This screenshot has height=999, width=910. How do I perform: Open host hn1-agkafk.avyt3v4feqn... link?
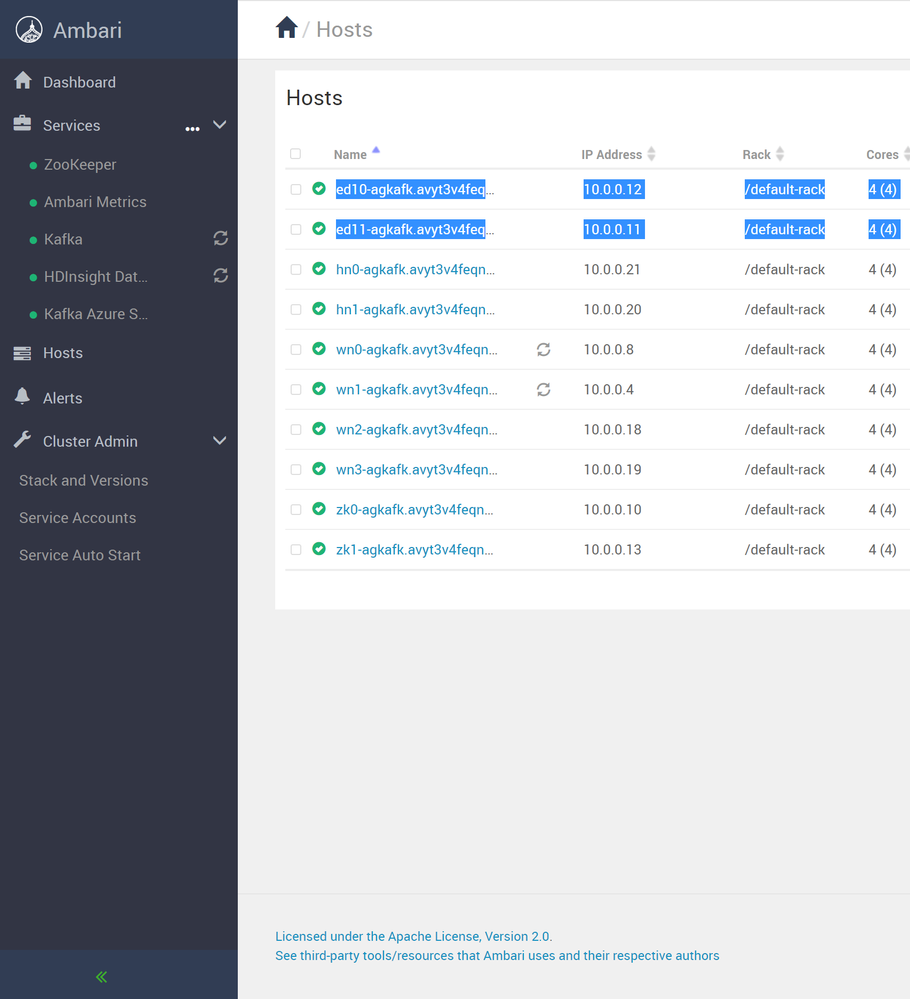click(415, 310)
